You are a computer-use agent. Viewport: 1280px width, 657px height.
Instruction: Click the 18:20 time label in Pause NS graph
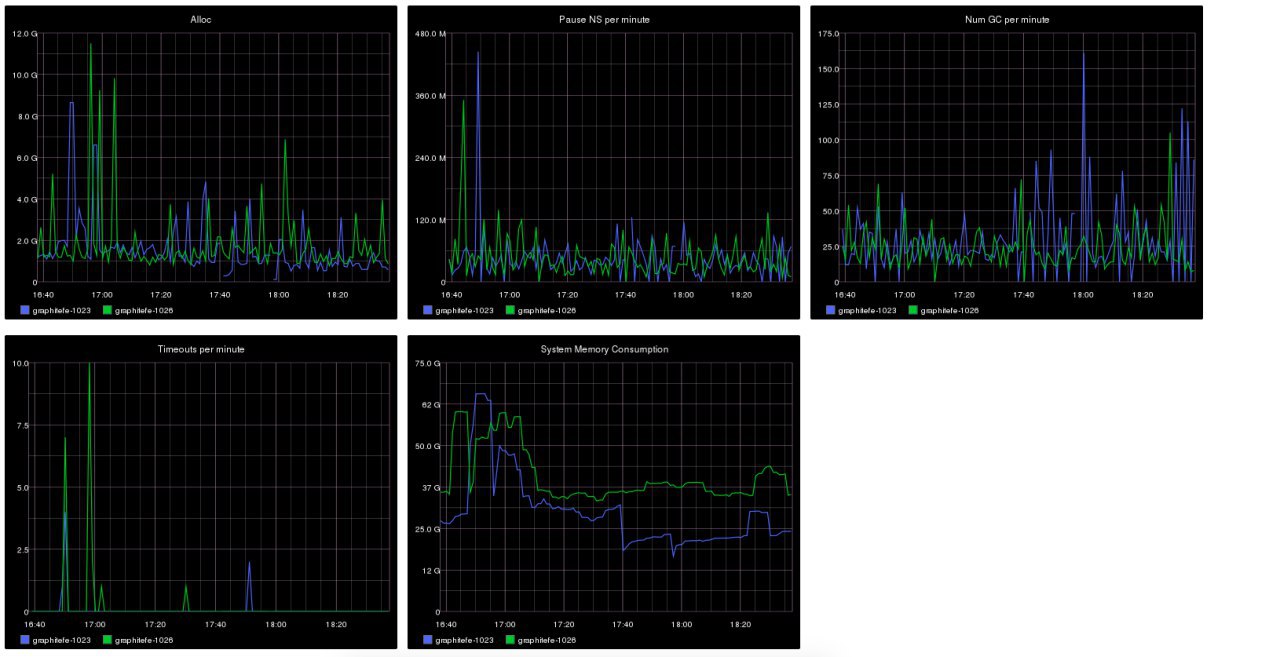[741, 295]
